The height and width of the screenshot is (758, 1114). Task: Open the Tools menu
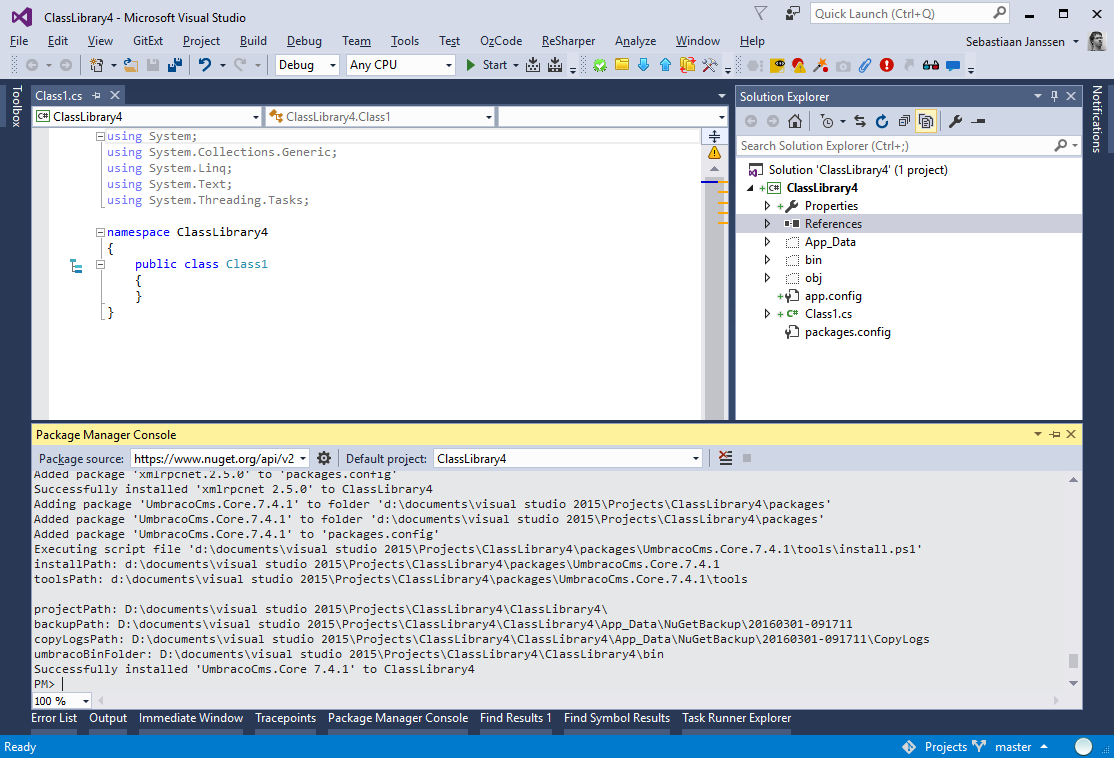(x=405, y=41)
